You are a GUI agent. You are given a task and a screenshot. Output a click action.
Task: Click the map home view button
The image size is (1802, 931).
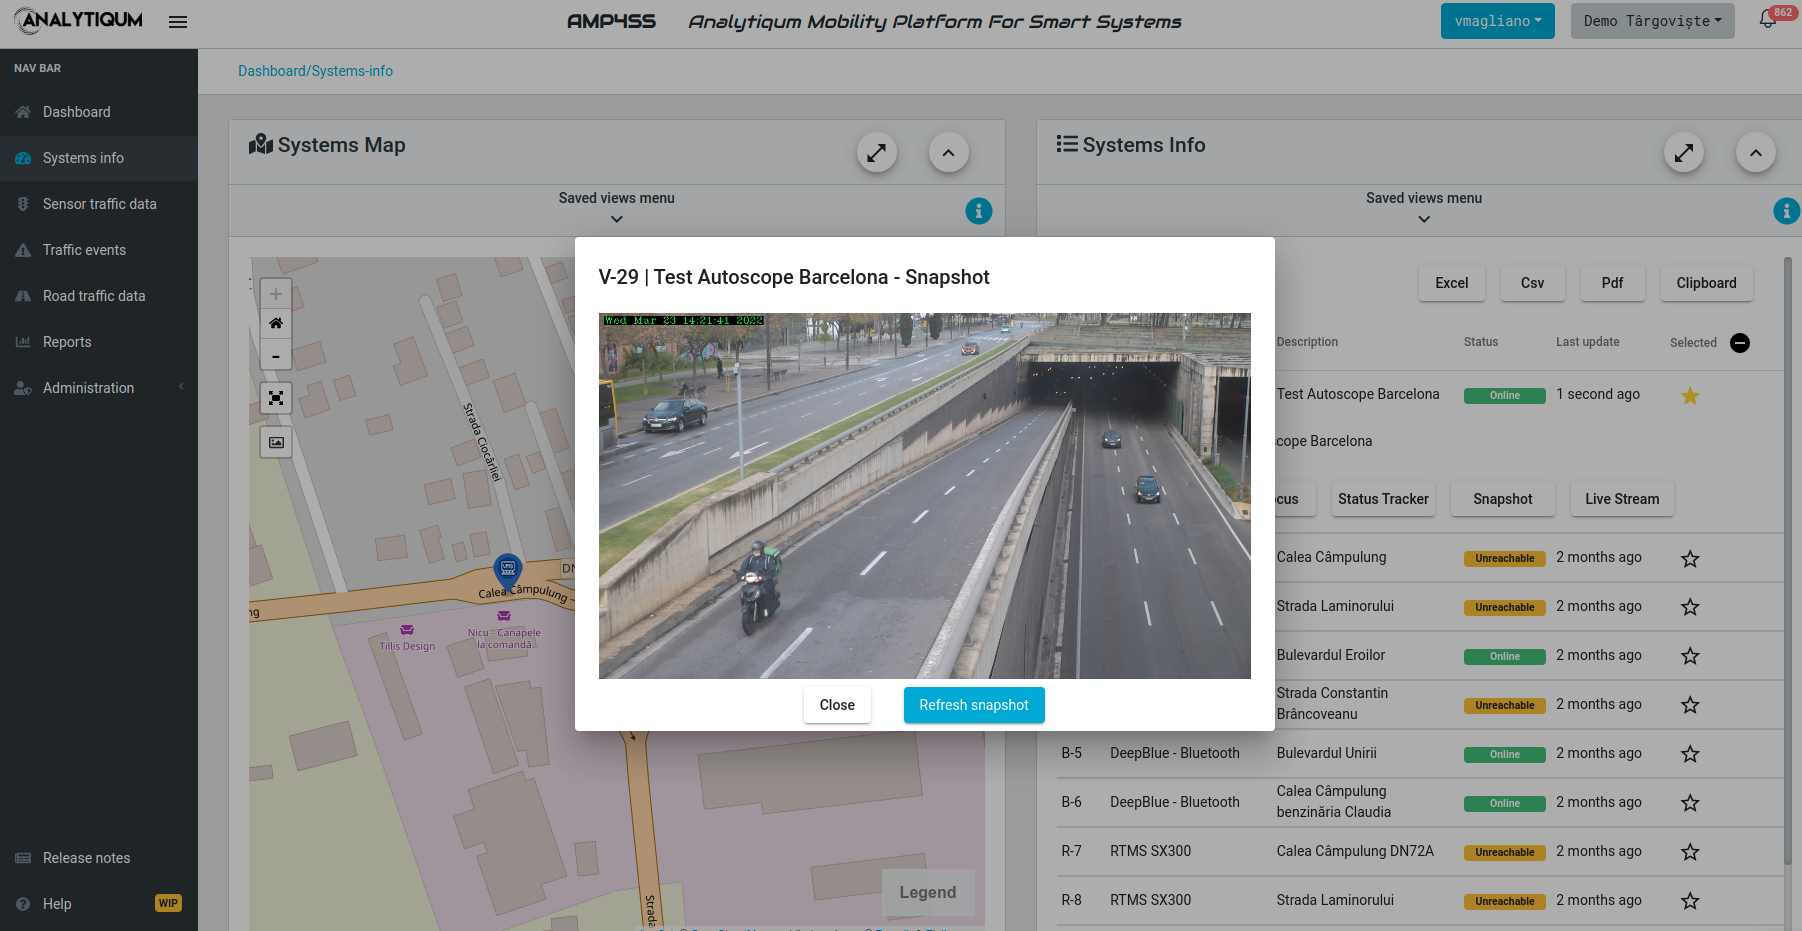276,324
